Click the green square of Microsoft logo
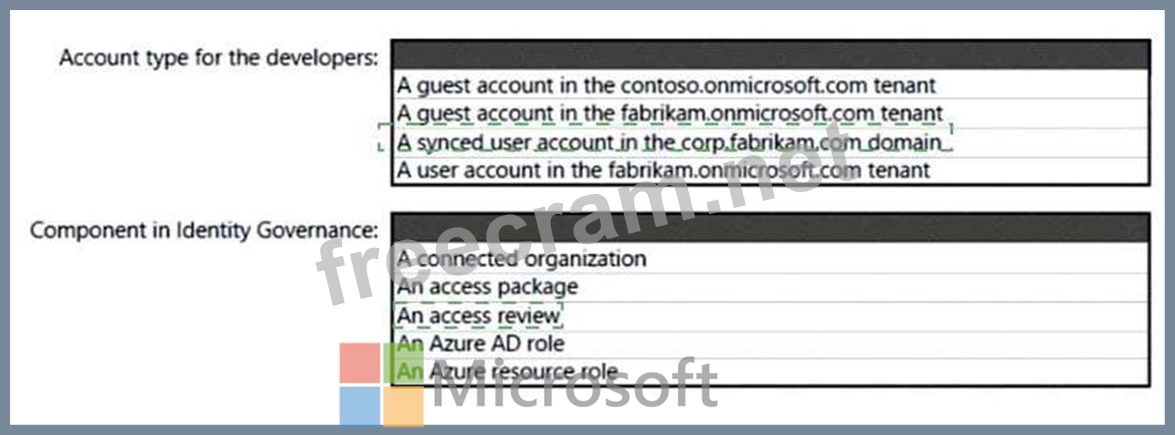 pyautogui.click(x=403, y=364)
